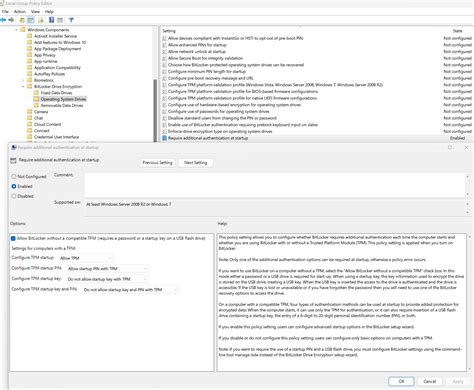Collapse the Windows Components tree node
This screenshot has width=474, height=390.
pyautogui.click(x=16, y=30)
